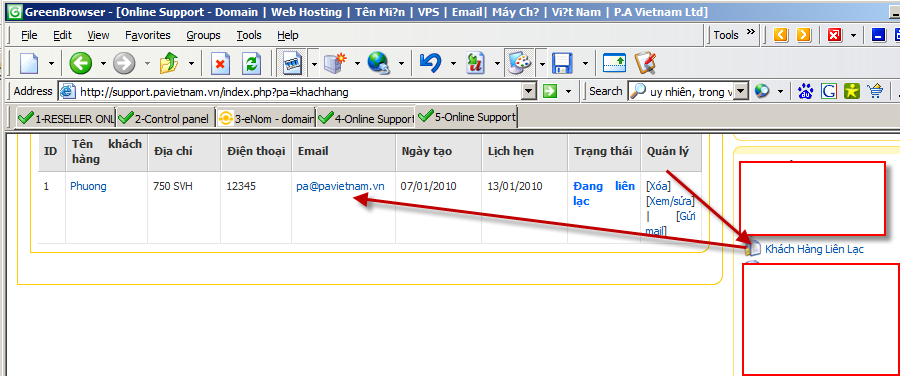The width and height of the screenshot is (900, 376).
Task: Open the dropdown arrow beside the Back button
Action: click(103, 63)
